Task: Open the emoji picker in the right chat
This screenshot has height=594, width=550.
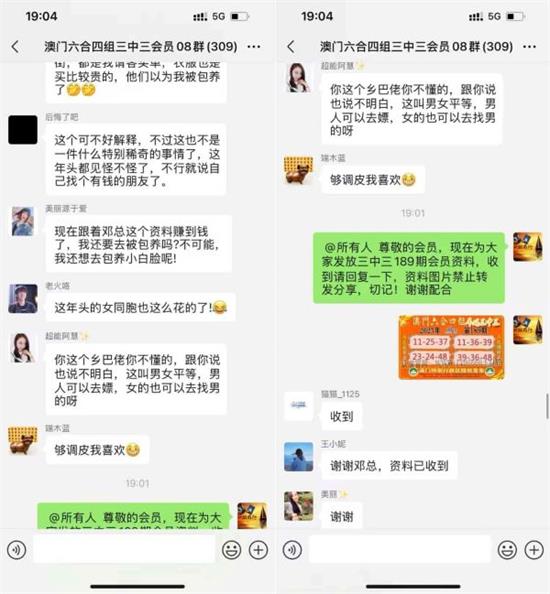Action: (507, 550)
